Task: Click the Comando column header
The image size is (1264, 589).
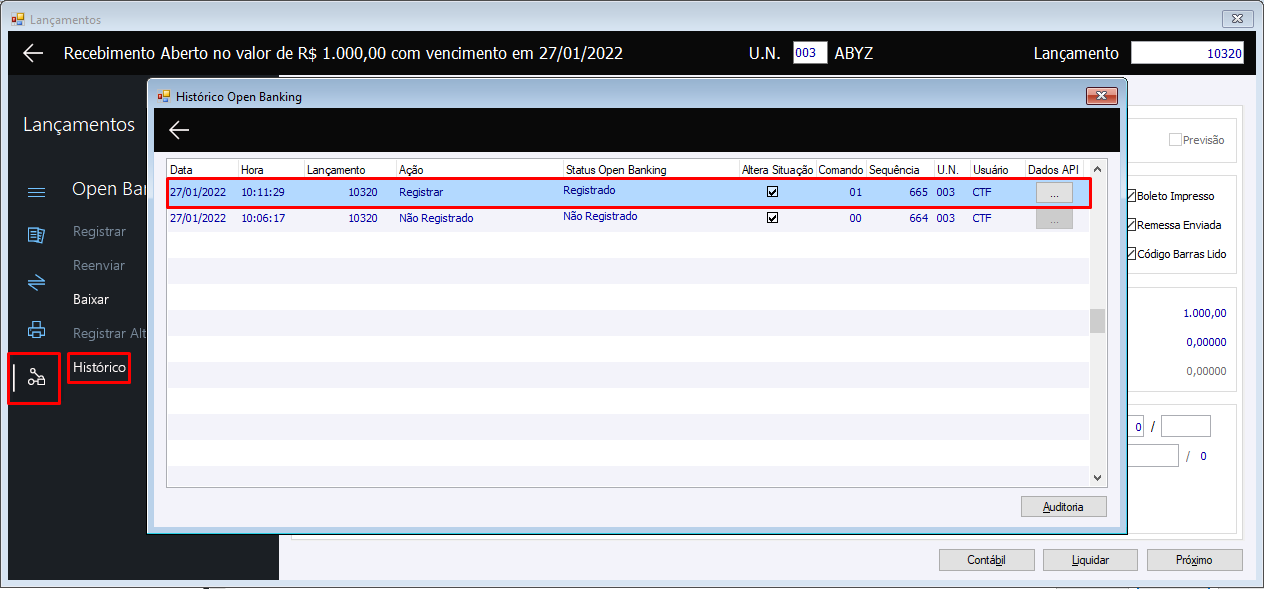Action: [841, 169]
